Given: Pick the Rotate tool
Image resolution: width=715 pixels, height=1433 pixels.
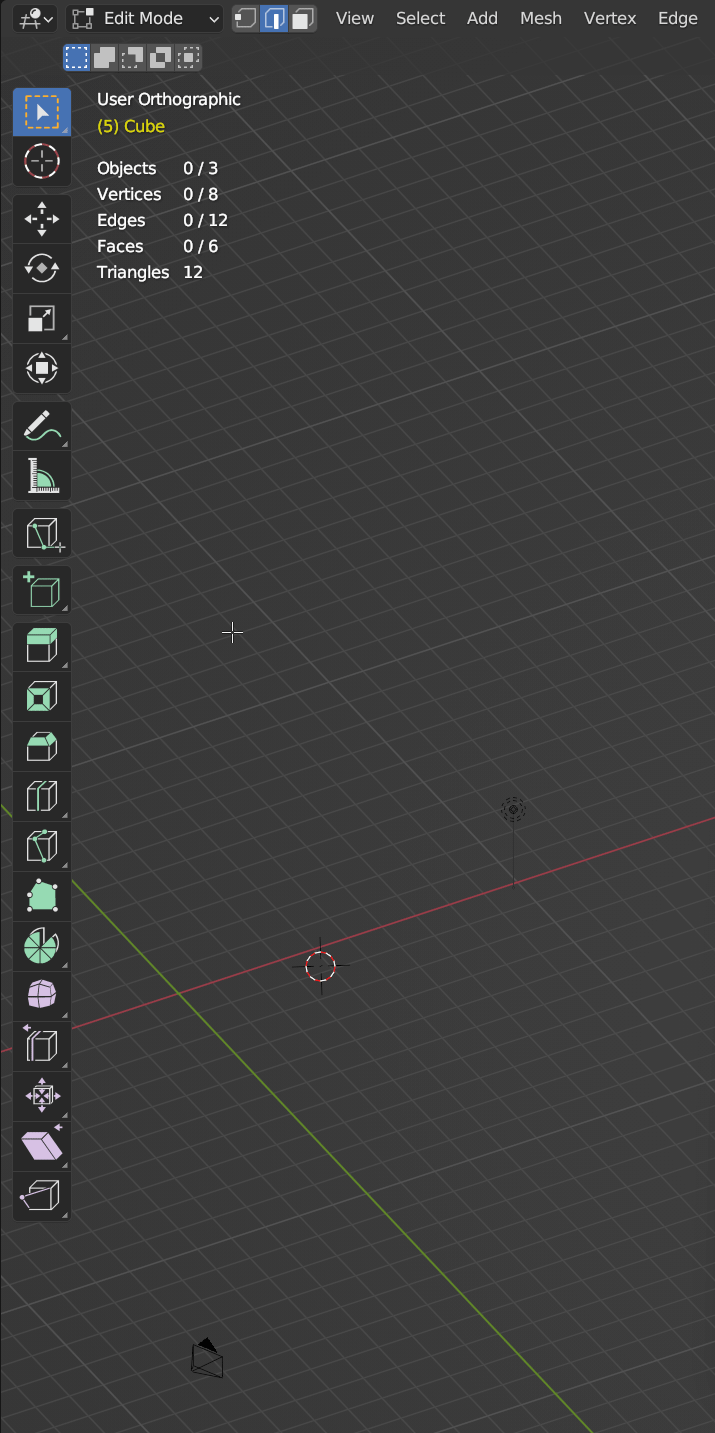Looking at the screenshot, I should click(x=42, y=268).
